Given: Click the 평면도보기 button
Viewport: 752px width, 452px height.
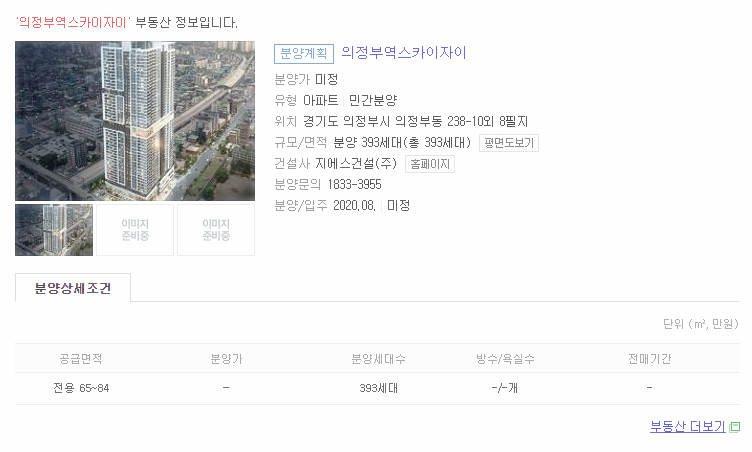Looking at the screenshot, I should 509,143.
